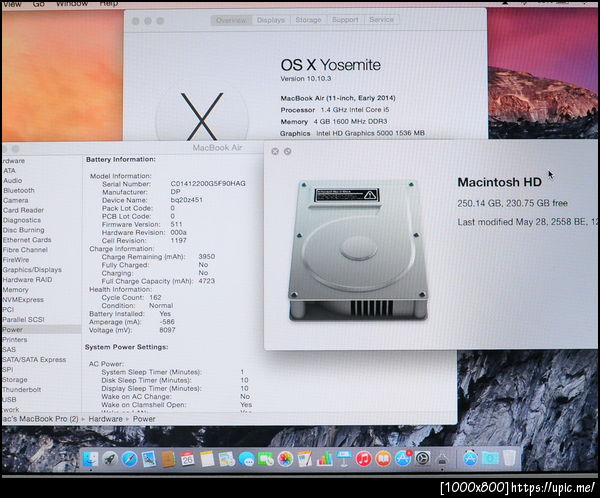Screen dimensions: 600x498
Task: Switch to Service tab
Action: 381,20
